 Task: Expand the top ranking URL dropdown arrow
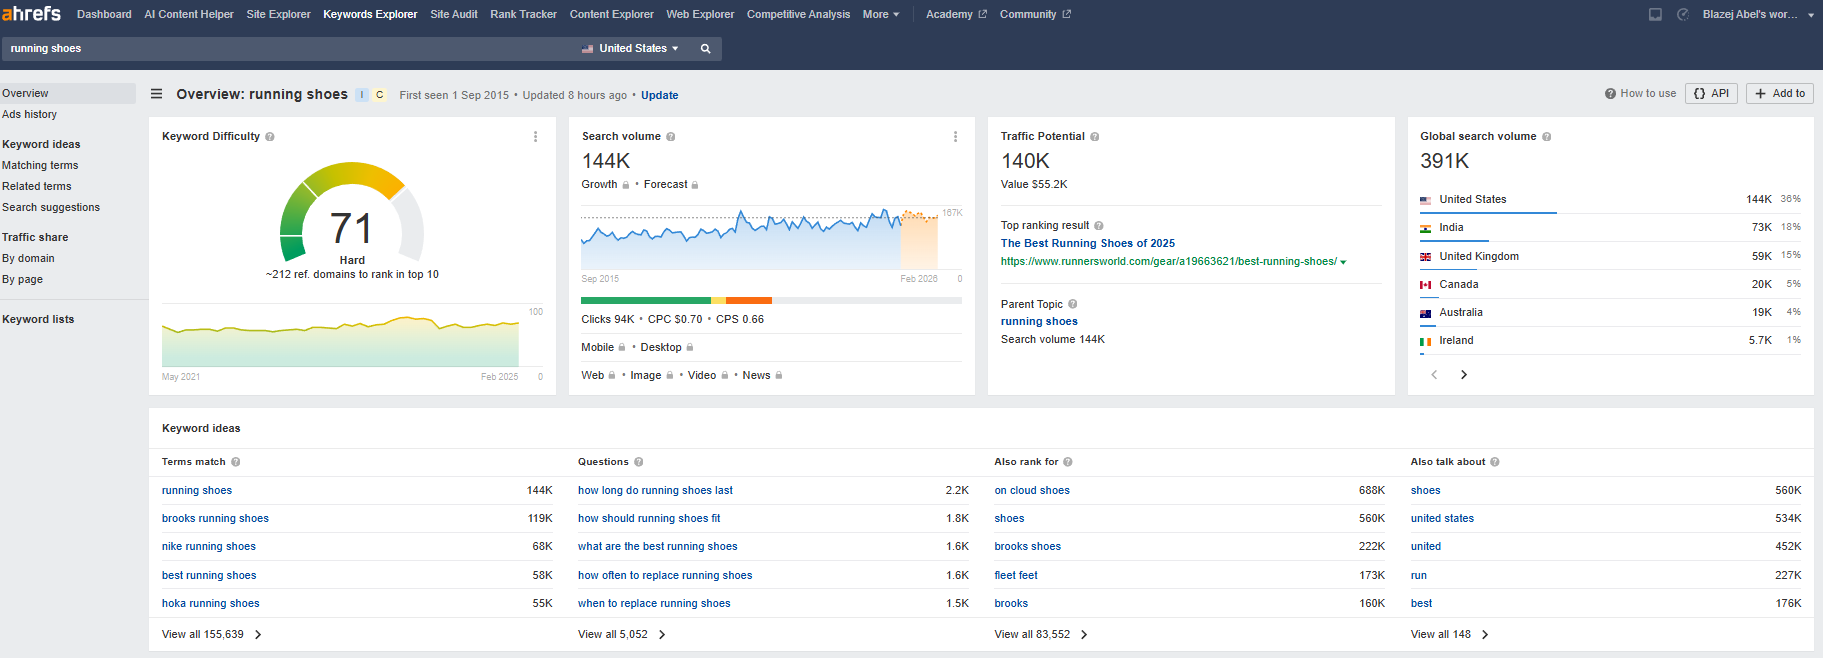1343,262
